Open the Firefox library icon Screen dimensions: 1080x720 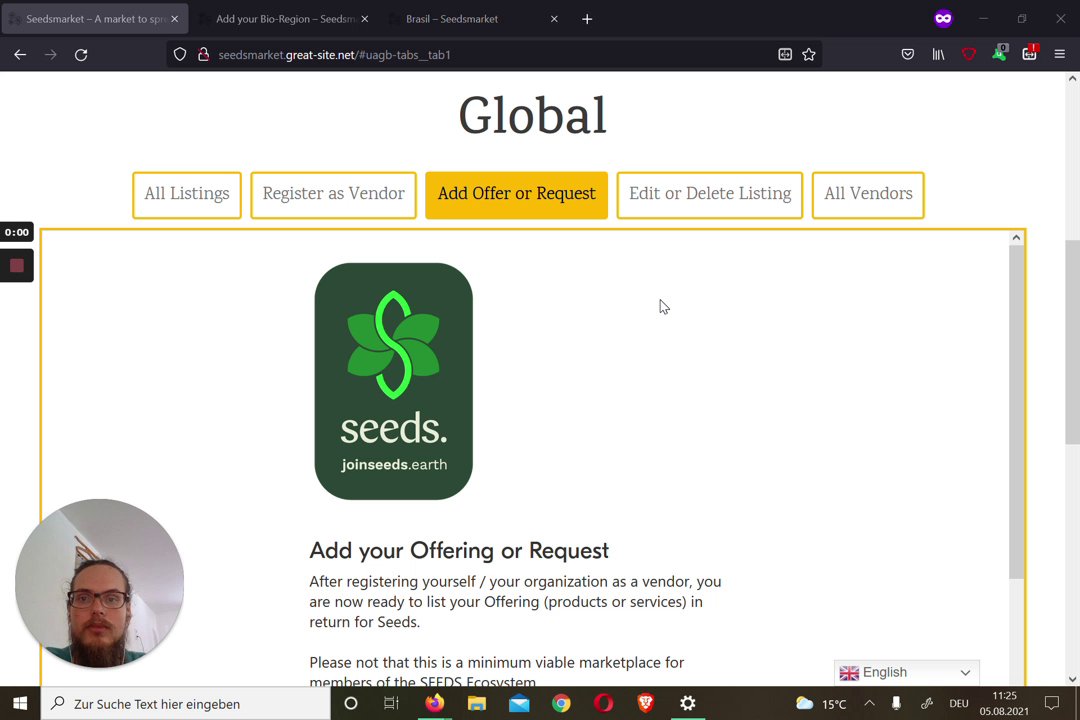tap(938, 54)
